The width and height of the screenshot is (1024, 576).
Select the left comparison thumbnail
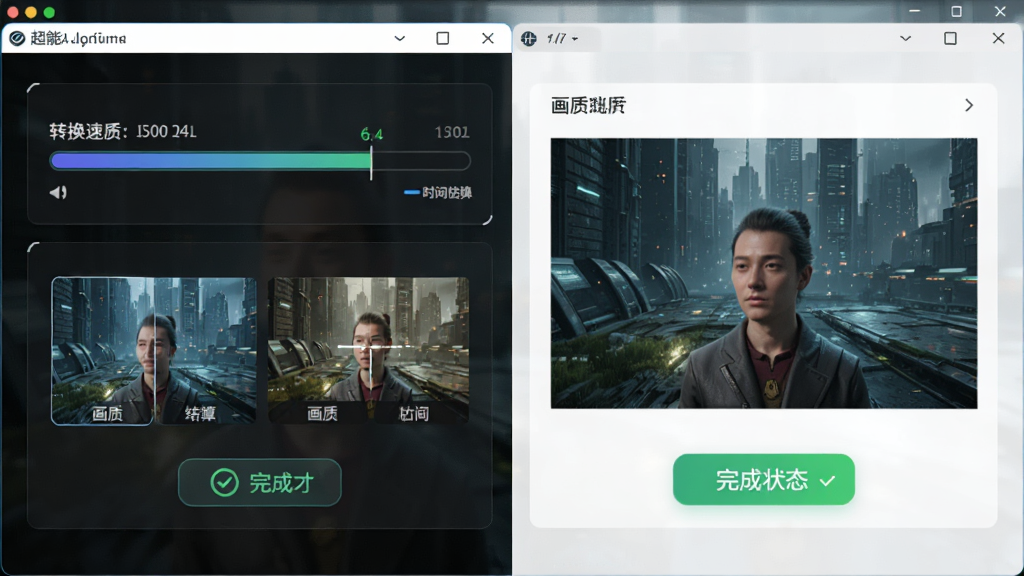(154, 351)
